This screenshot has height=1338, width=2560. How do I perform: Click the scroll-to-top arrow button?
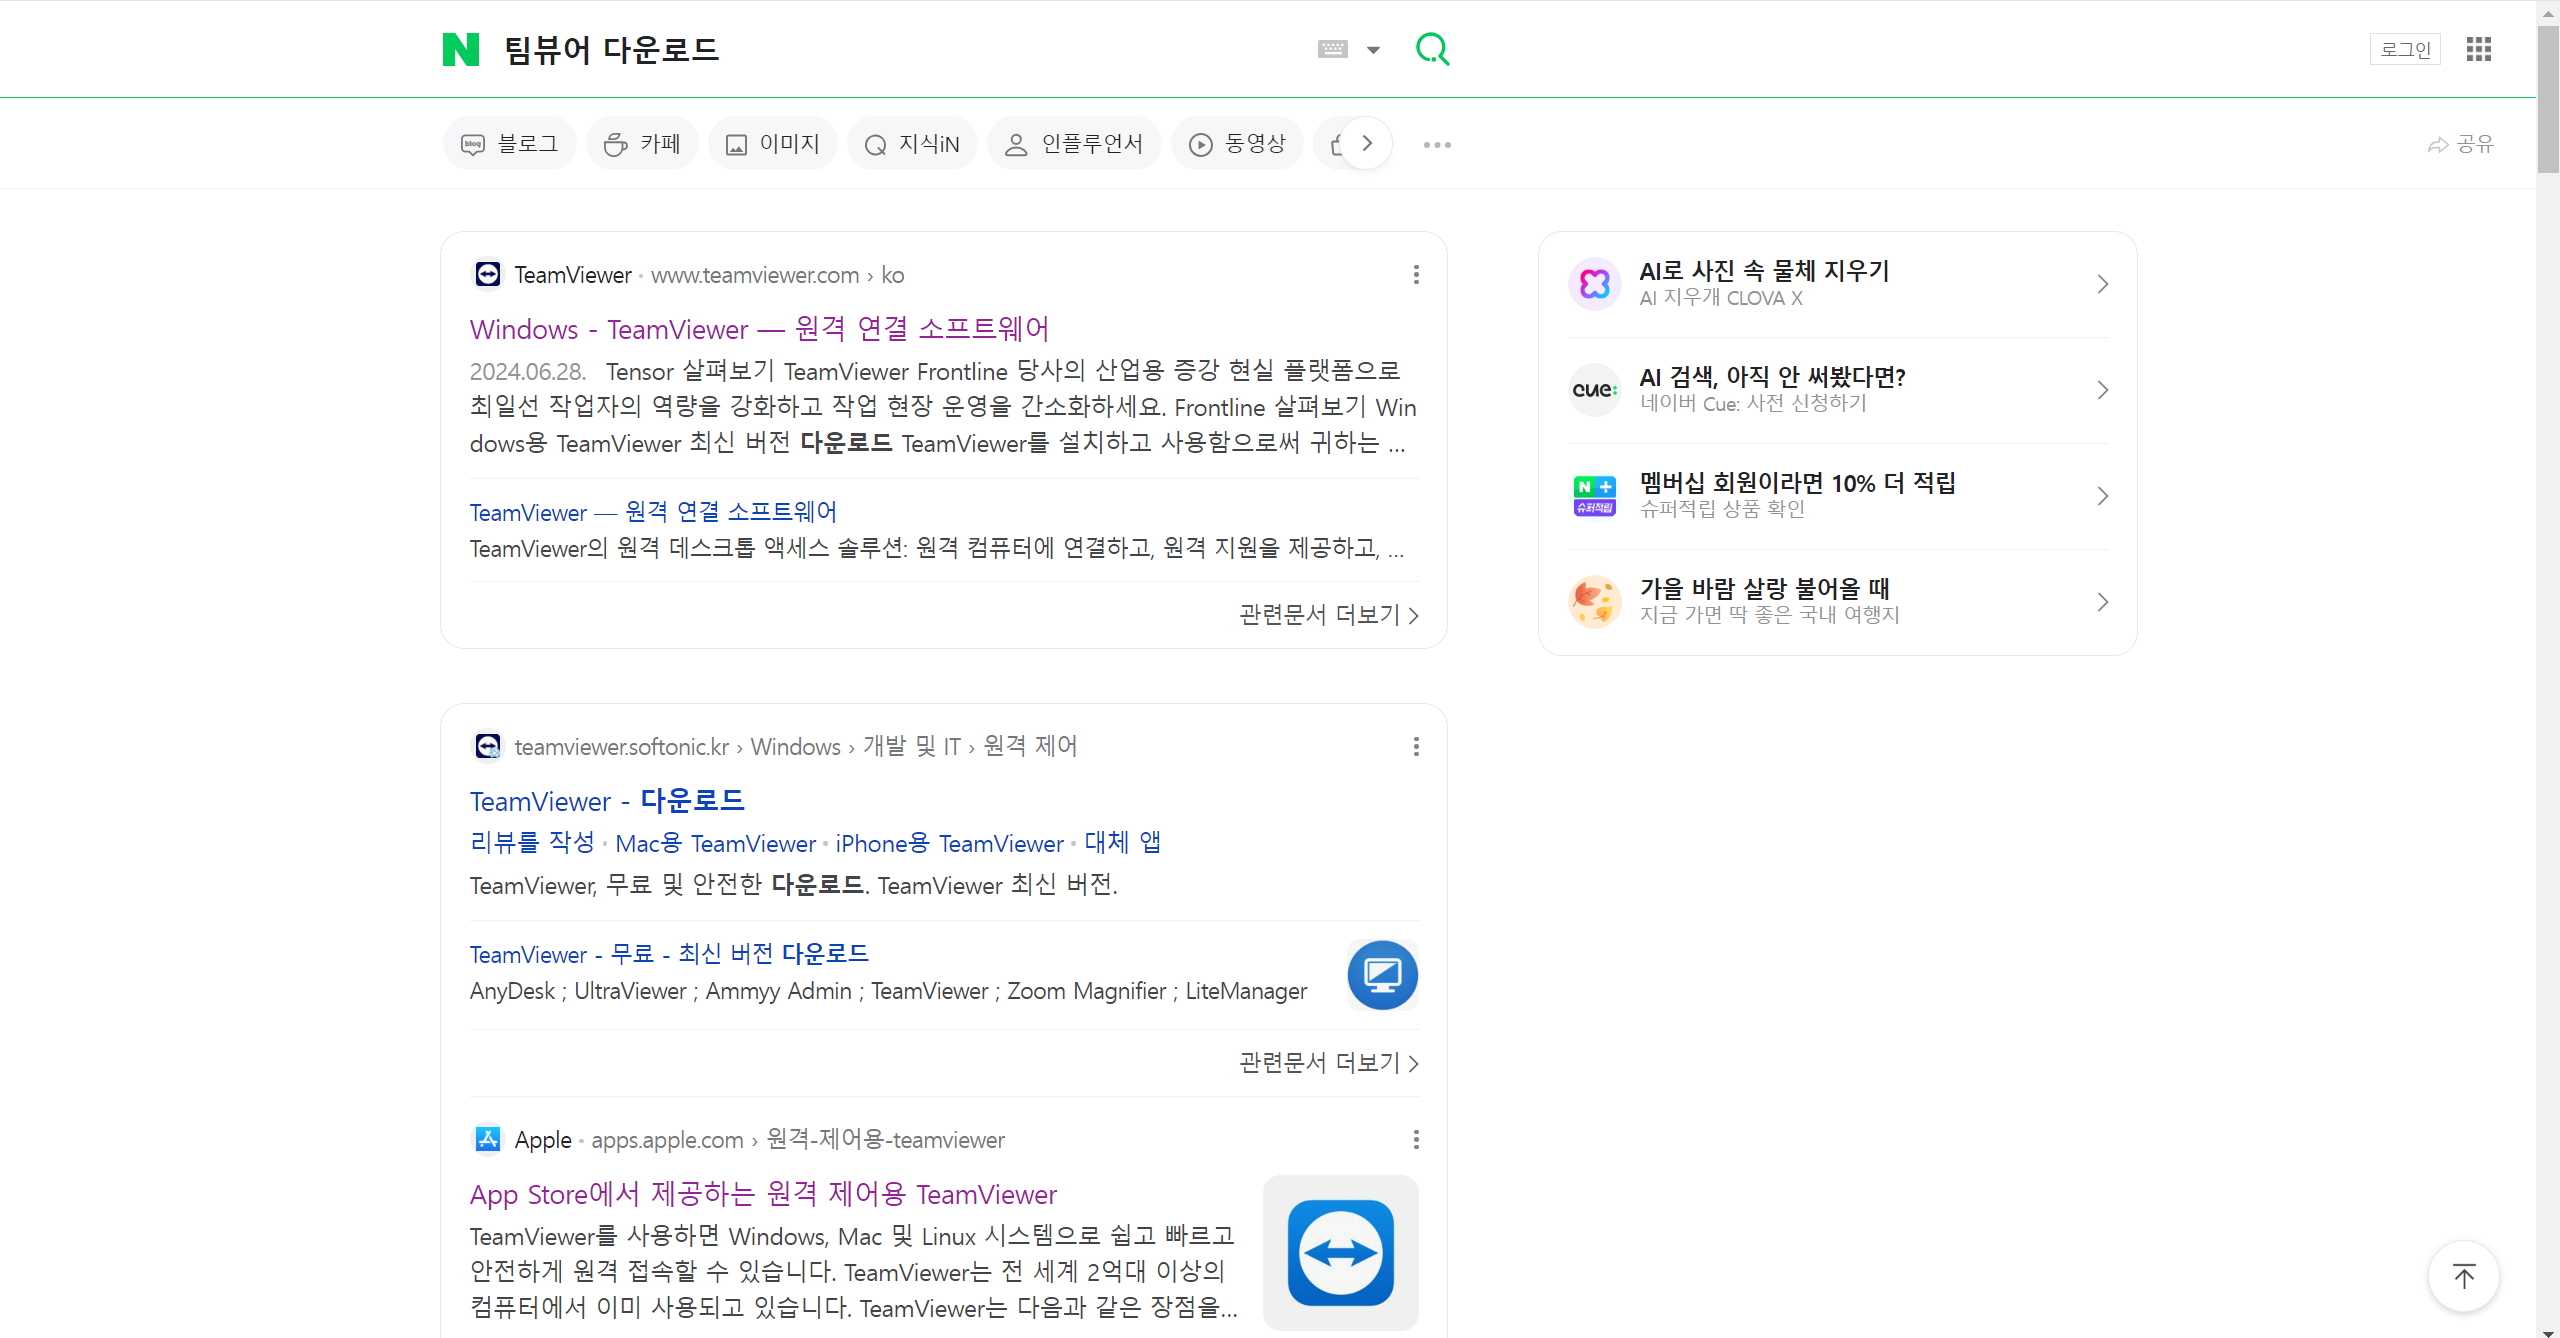point(2464,1276)
